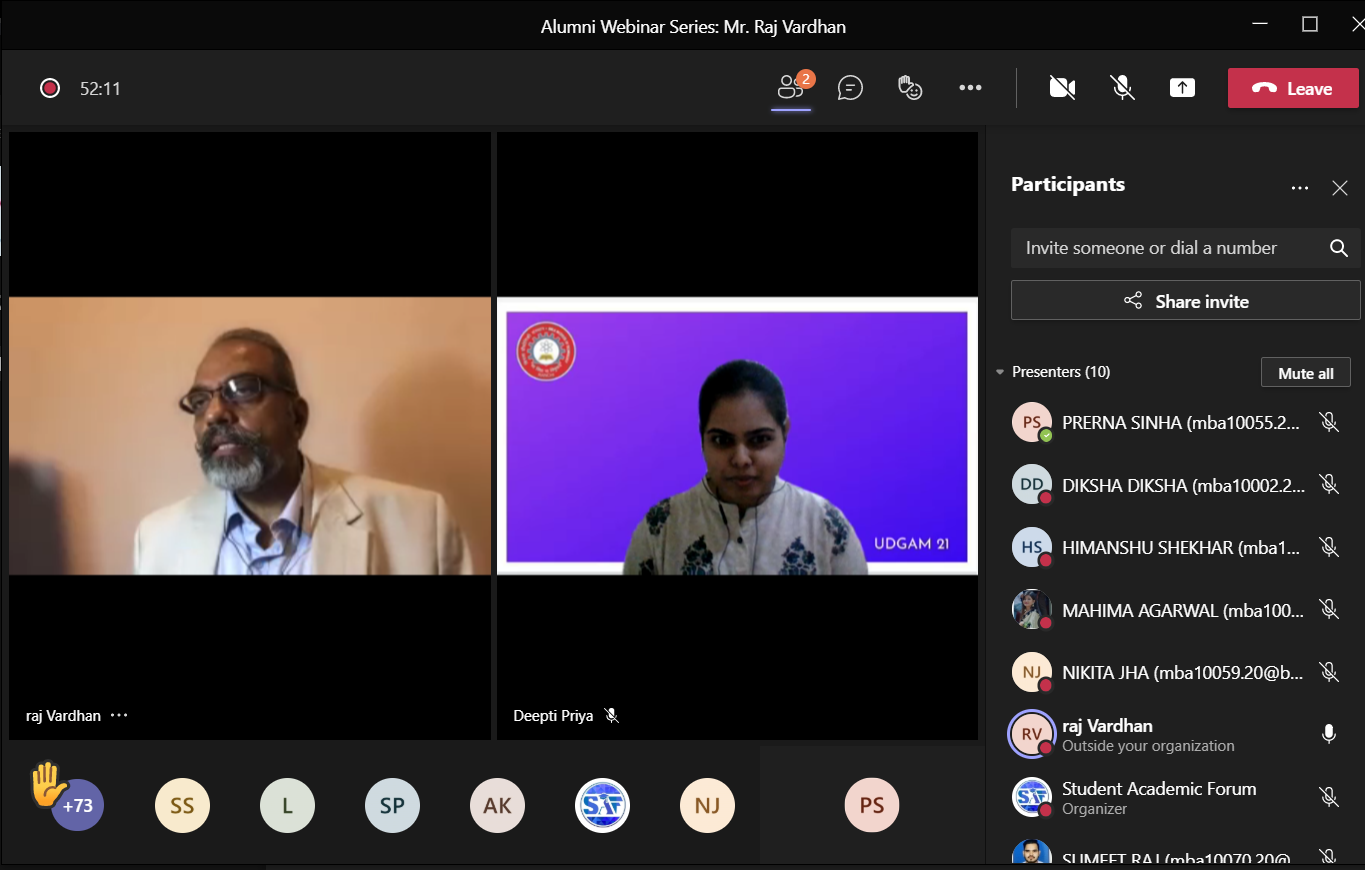Click the Share invite button
This screenshot has width=1365, height=870.
pos(1185,301)
